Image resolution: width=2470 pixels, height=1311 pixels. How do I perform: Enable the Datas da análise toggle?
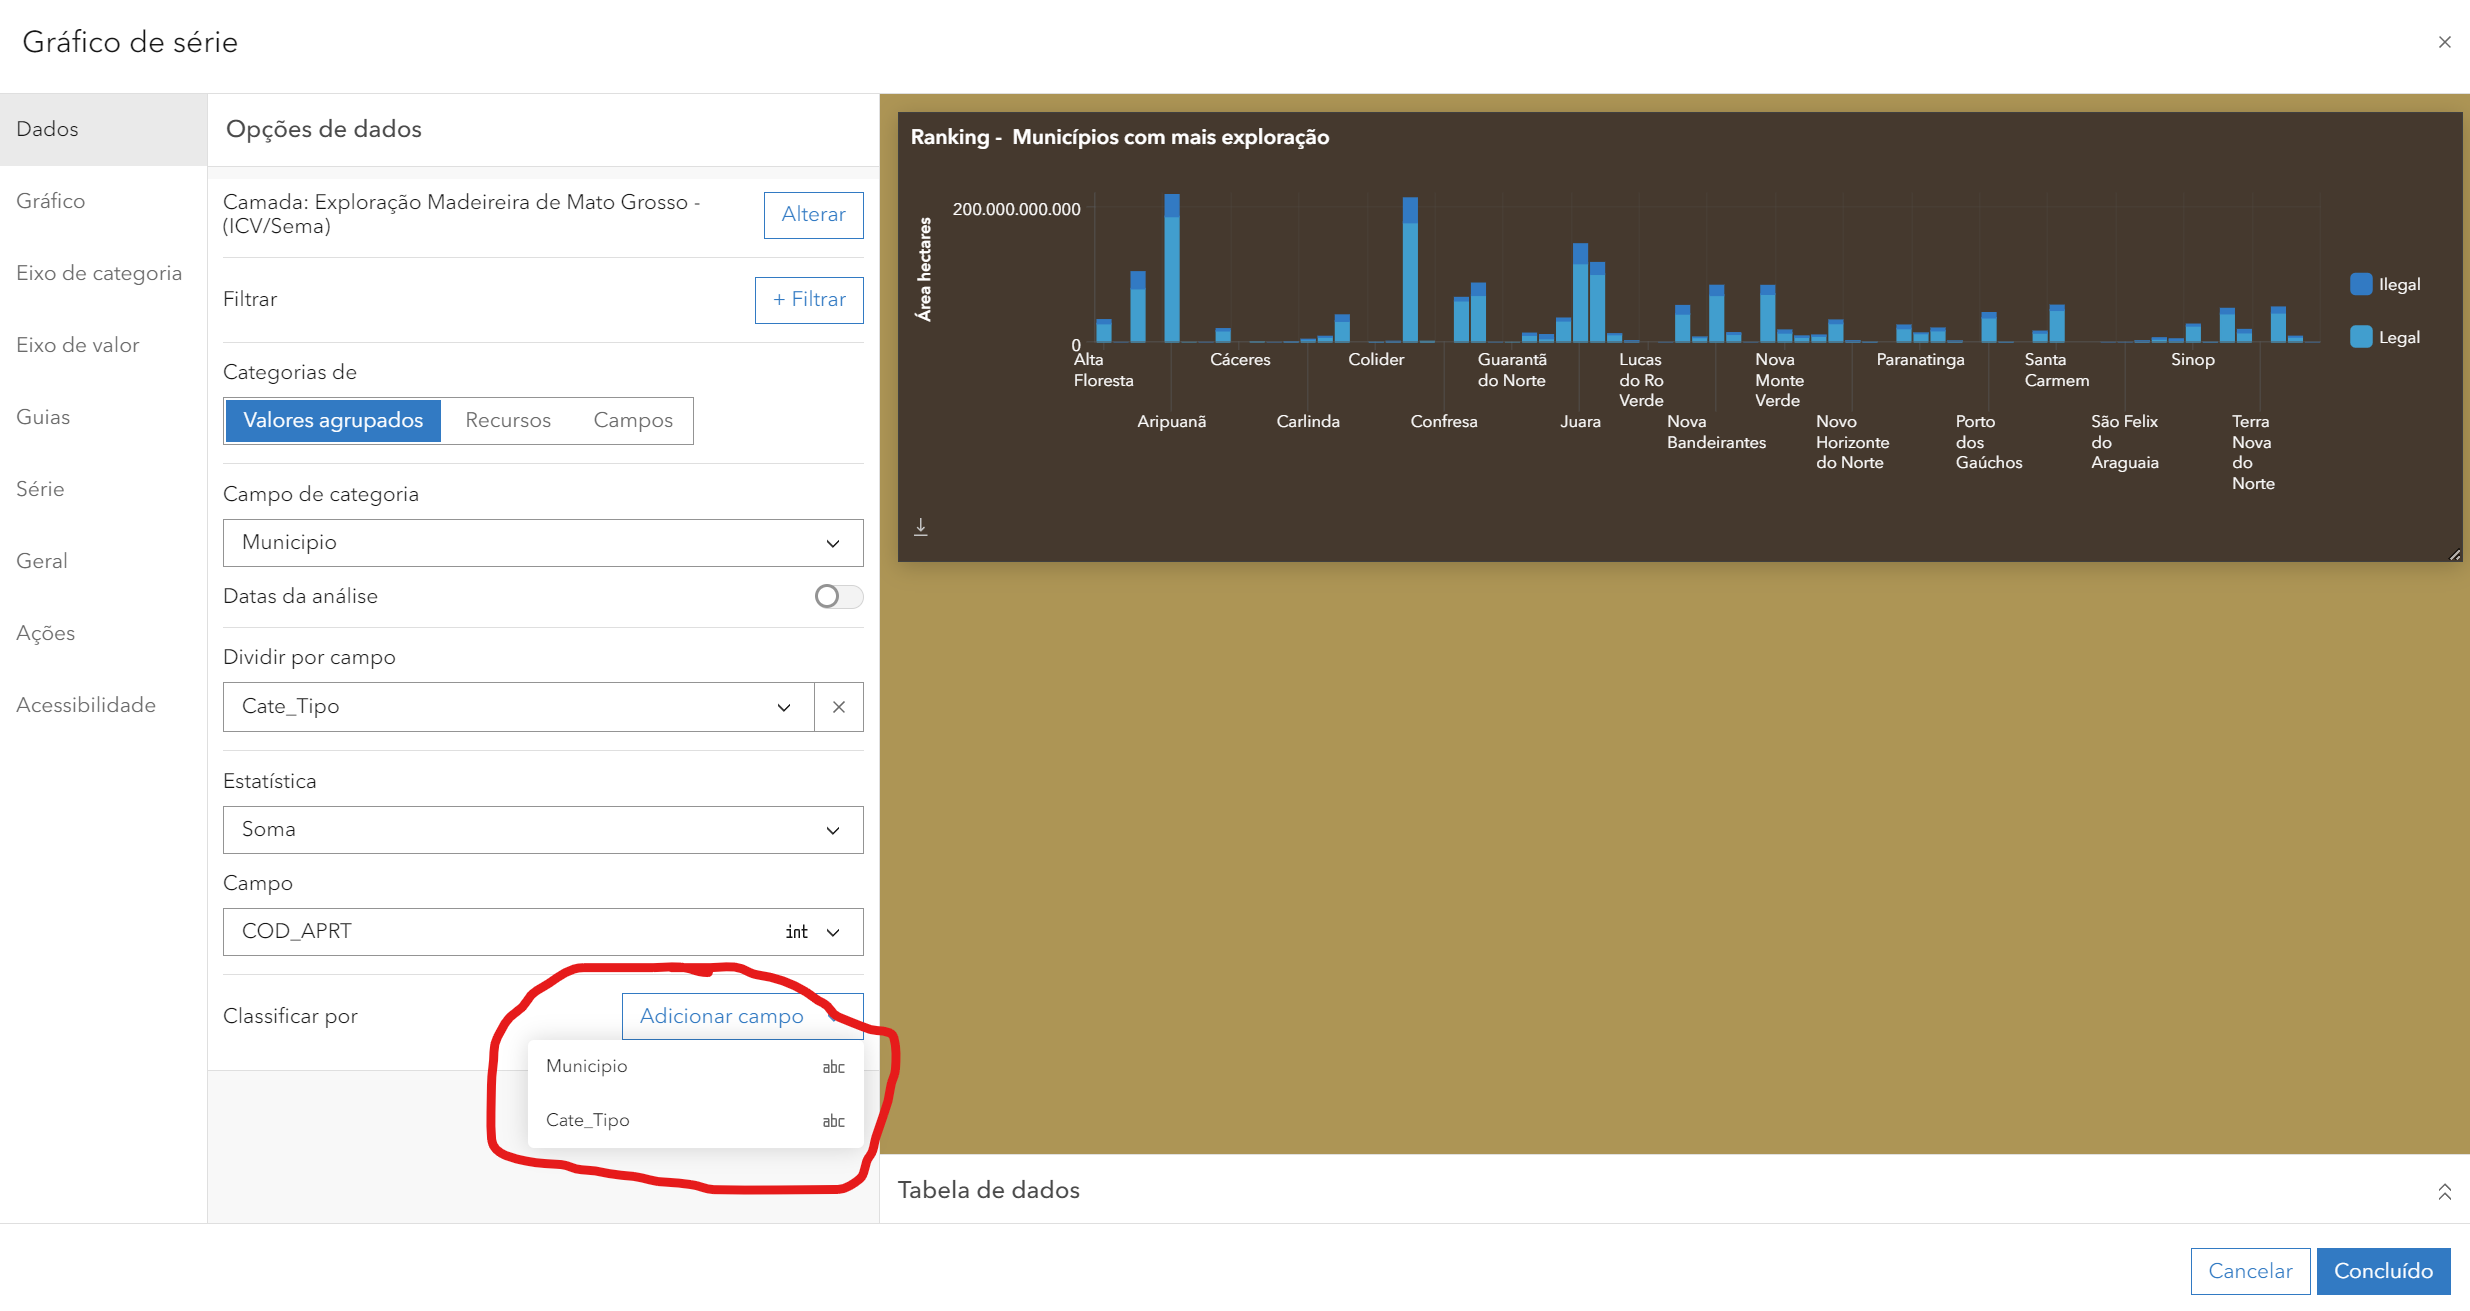pos(838,596)
